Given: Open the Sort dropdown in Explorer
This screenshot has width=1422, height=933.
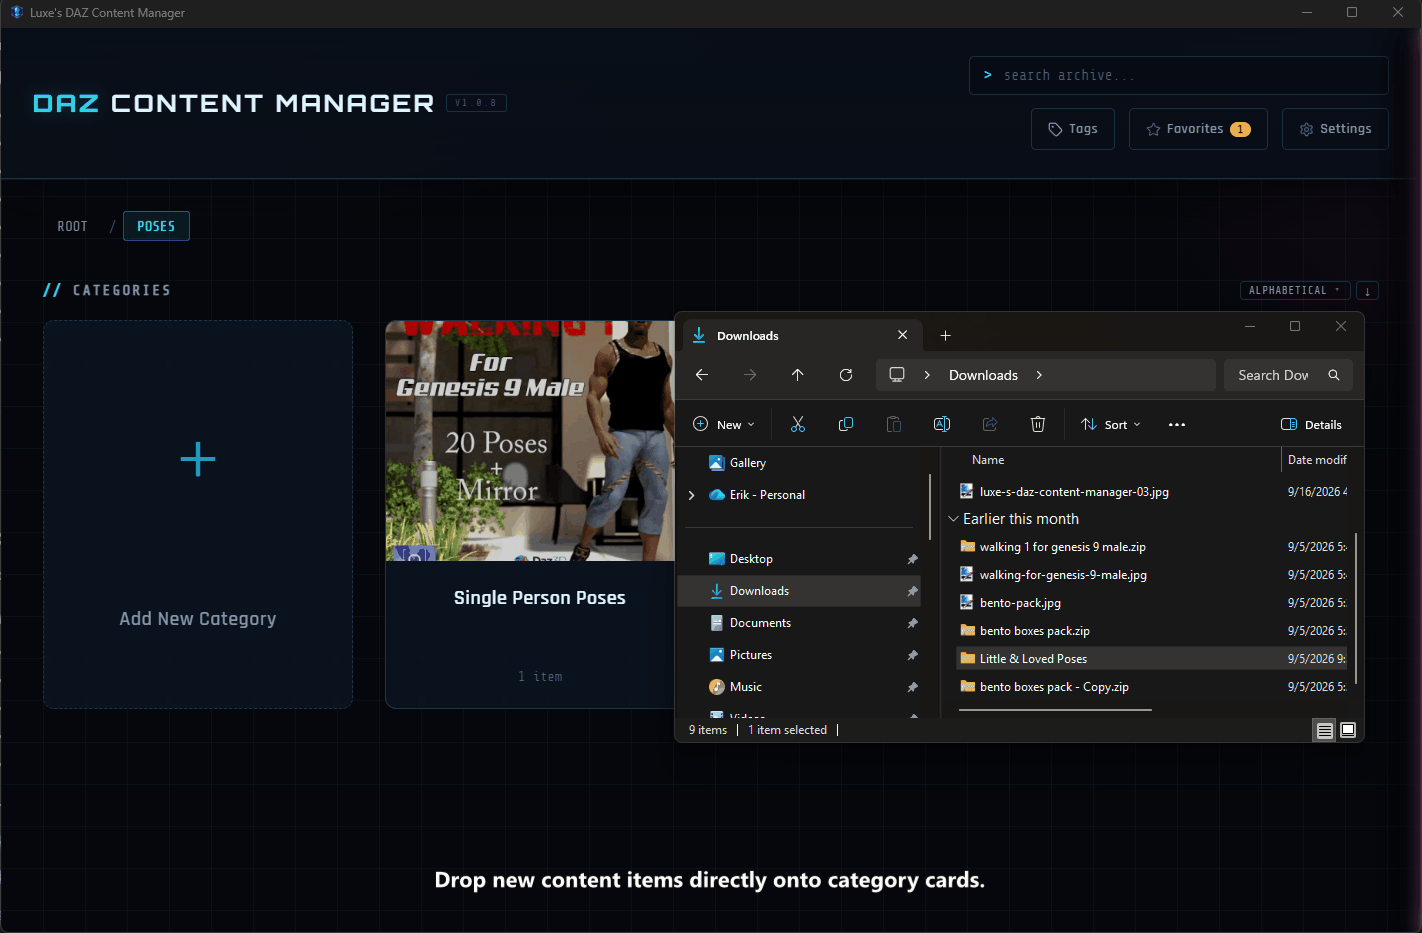Looking at the screenshot, I should (1111, 424).
